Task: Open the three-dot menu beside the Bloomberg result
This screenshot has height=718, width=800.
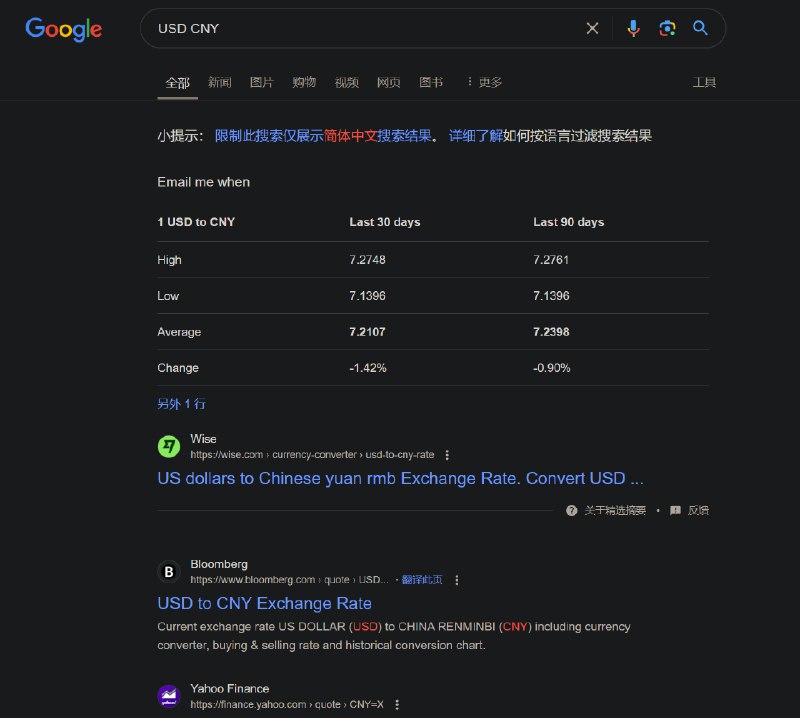Action: click(x=456, y=580)
